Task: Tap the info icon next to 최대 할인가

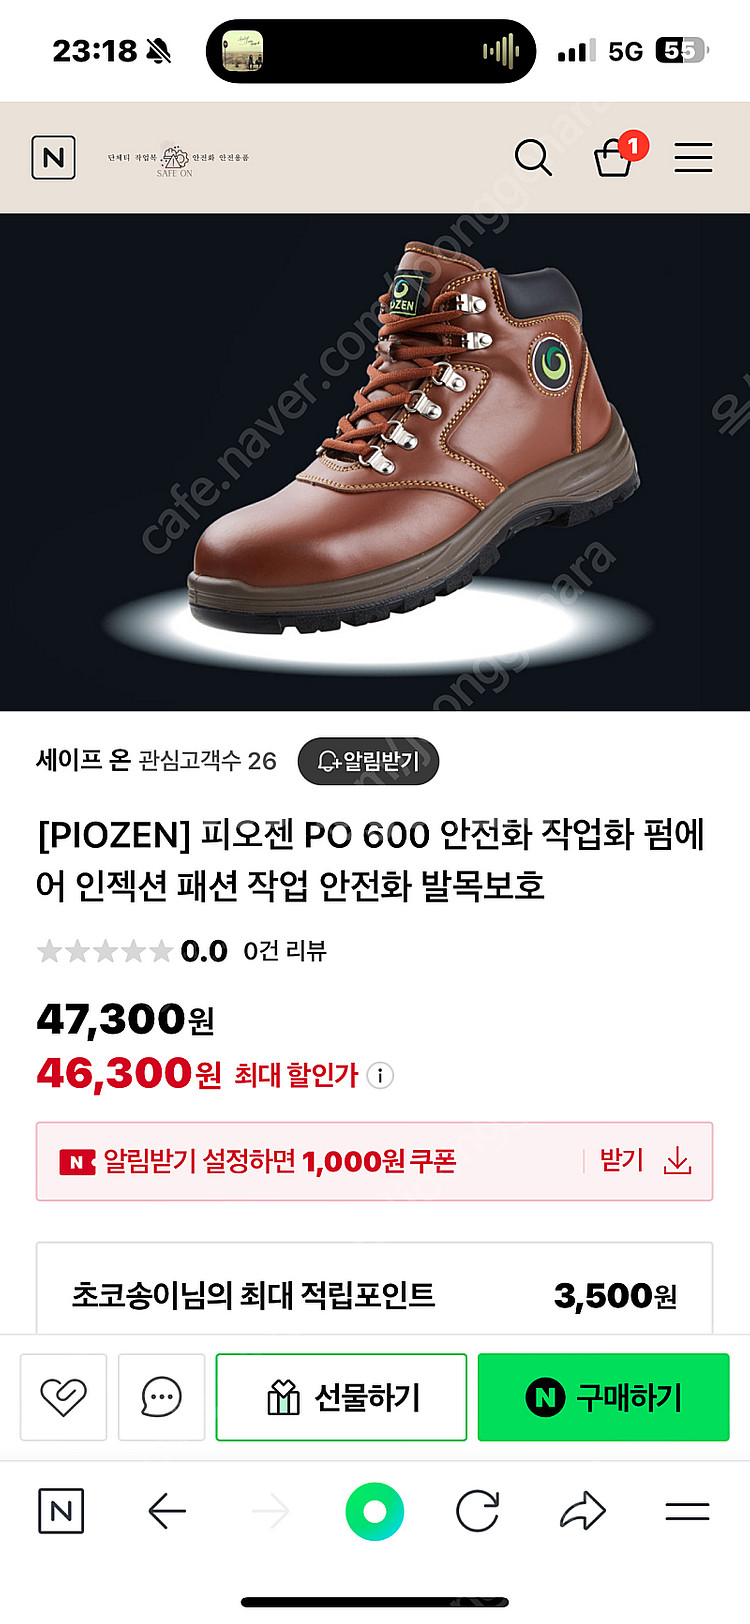Action: pos(380,1076)
